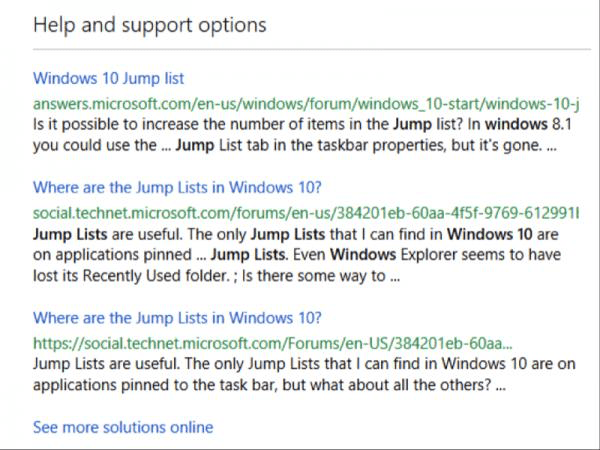Click snippet 'Is it possible to increase the number'
Screen dimensions: 600x450
click(x=302, y=124)
